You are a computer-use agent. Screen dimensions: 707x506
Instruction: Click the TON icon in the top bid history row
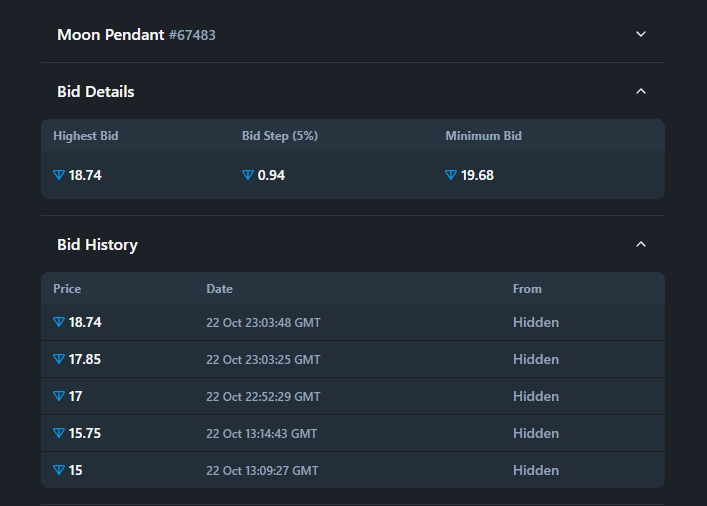(59, 322)
